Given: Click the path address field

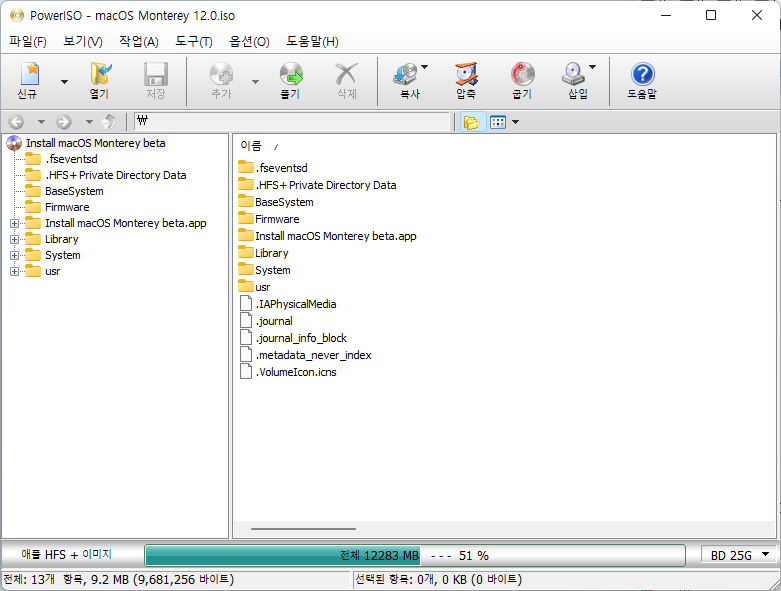Looking at the screenshot, I should [292, 121].
